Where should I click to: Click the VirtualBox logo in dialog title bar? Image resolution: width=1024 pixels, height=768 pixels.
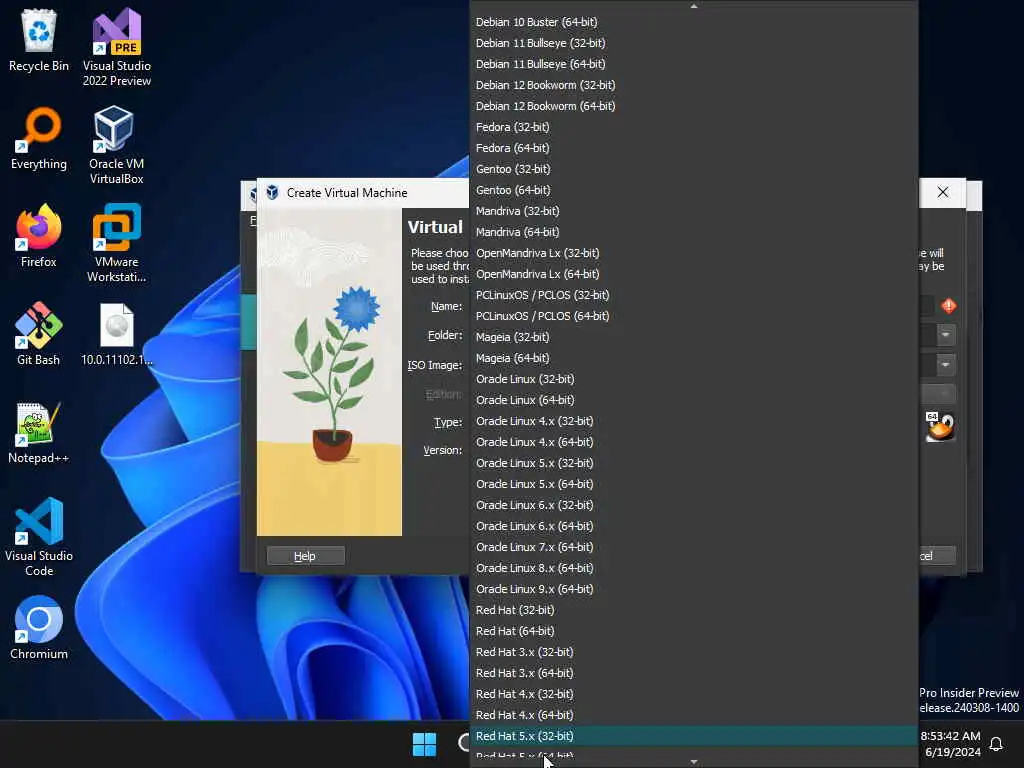(272, 193)
